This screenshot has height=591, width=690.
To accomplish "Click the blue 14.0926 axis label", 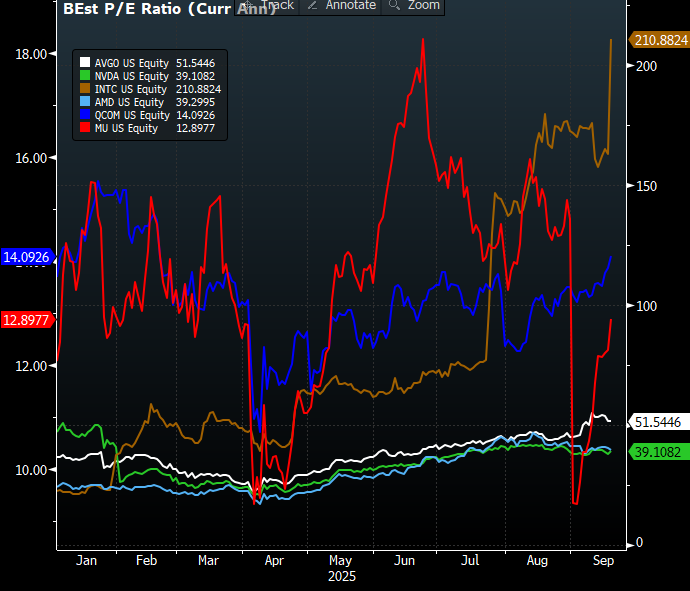I will (27, 258).
